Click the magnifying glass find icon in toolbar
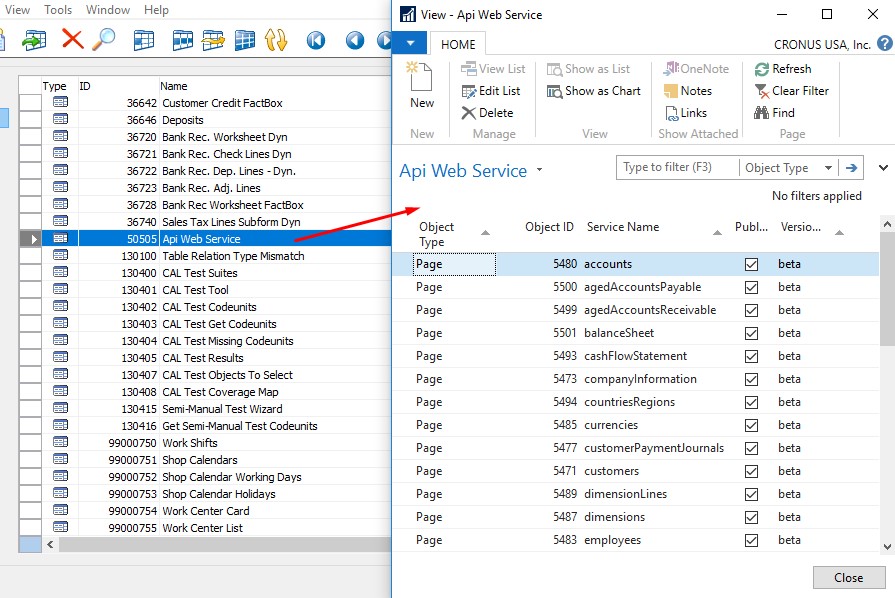The image size is (895, 598). tap(104, 39)
